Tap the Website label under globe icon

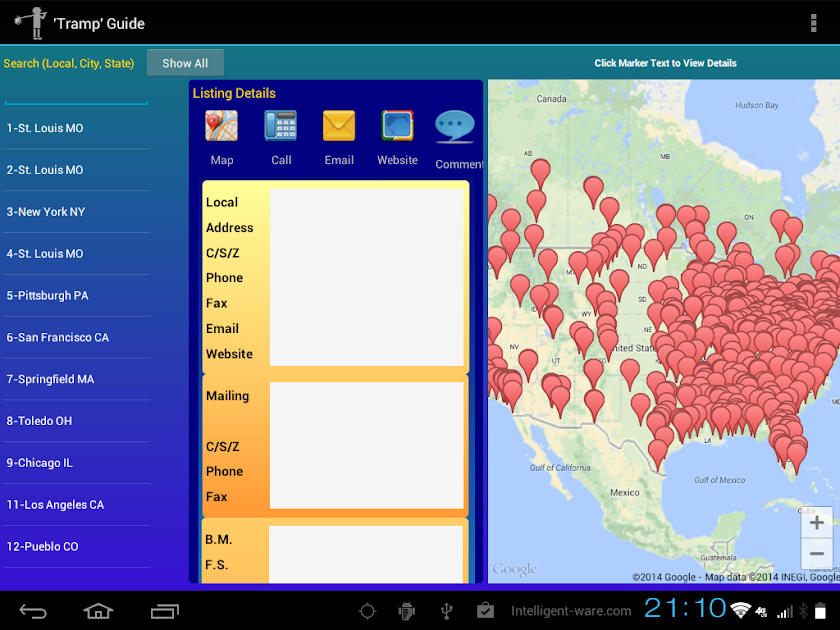click(398, 160)
